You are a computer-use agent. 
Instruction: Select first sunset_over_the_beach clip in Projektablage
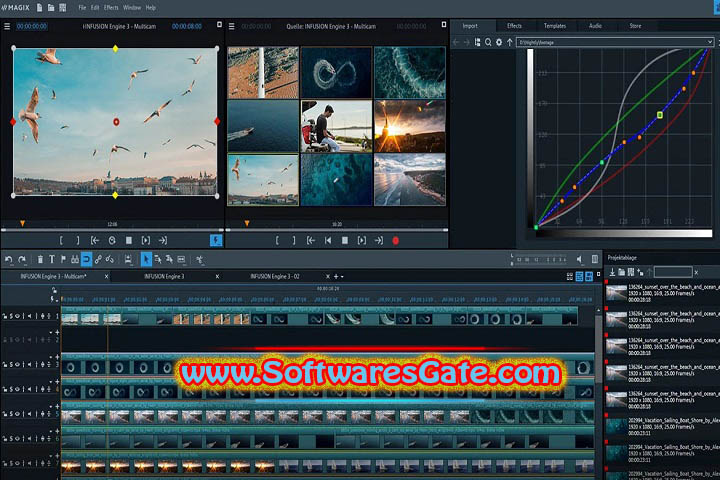tap(663, 293)
